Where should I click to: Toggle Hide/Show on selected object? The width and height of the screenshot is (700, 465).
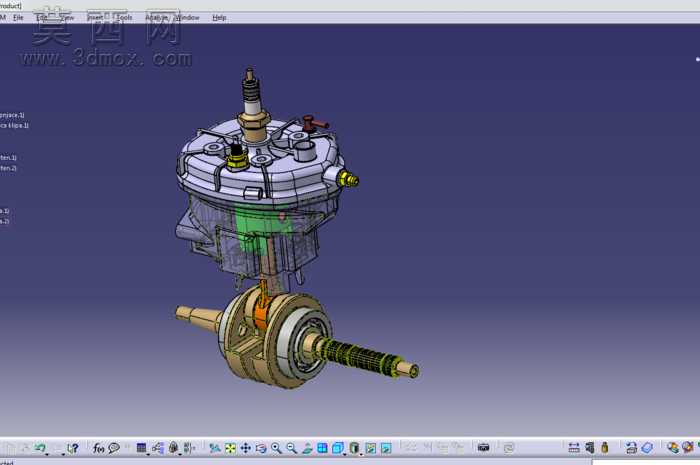[x=371, y=448]
